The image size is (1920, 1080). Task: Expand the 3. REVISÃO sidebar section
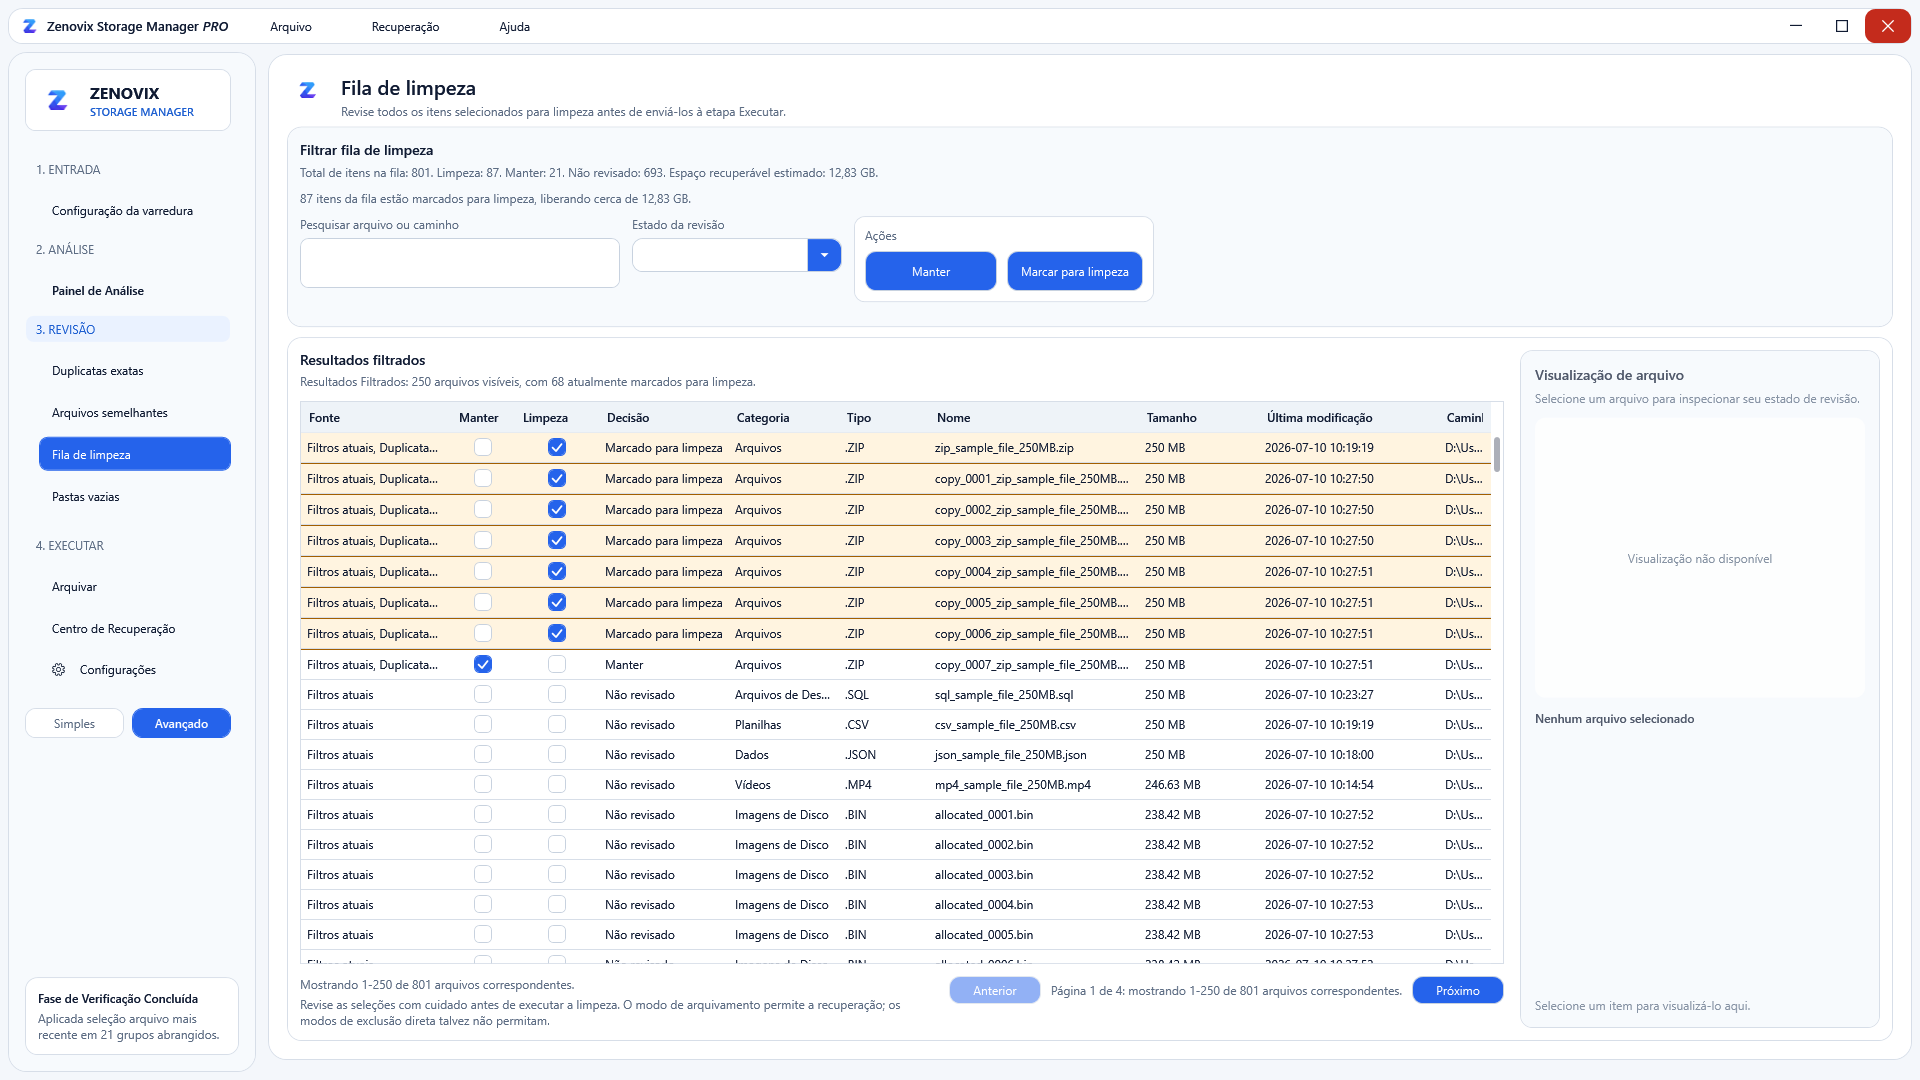pos(128,330)
